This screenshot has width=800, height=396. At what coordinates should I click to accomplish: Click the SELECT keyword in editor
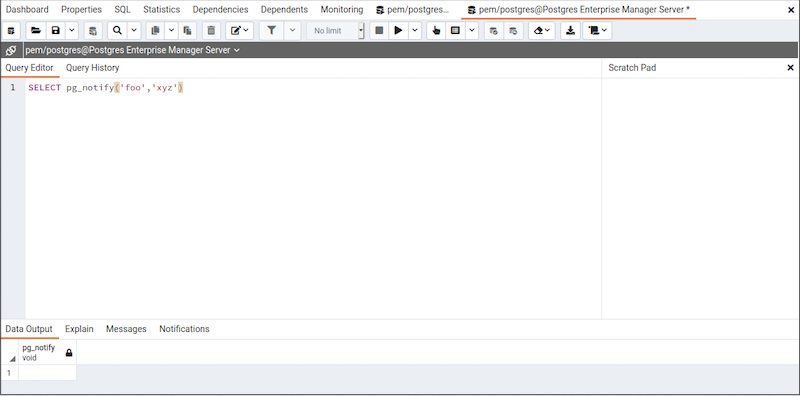coord(44,88)
